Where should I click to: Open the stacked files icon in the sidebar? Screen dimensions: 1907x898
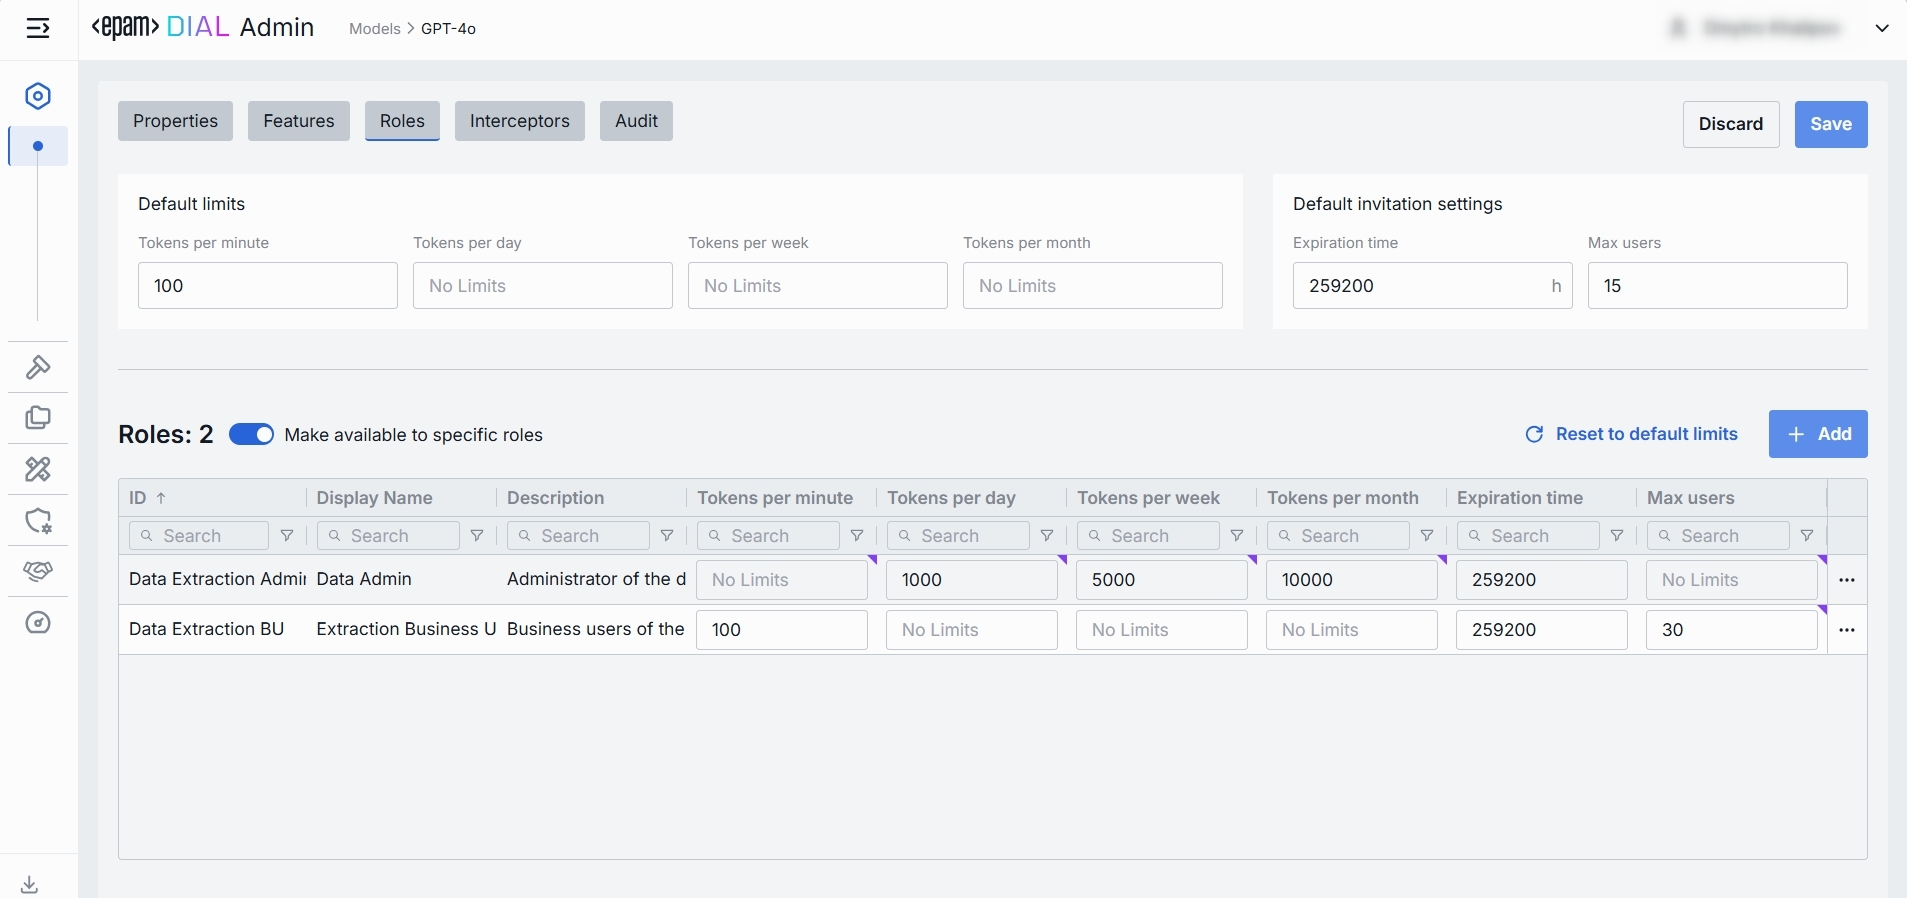click(x=38, y=418)
